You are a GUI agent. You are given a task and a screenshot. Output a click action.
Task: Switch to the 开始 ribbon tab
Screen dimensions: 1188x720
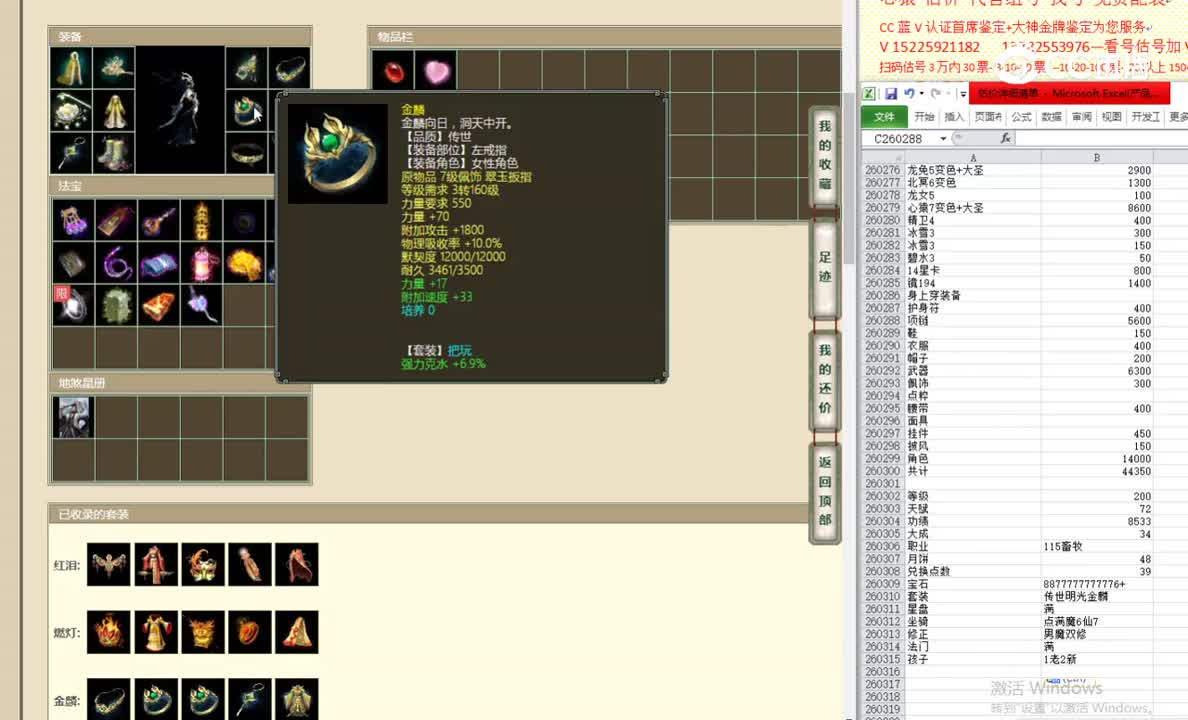coord(924,117)
